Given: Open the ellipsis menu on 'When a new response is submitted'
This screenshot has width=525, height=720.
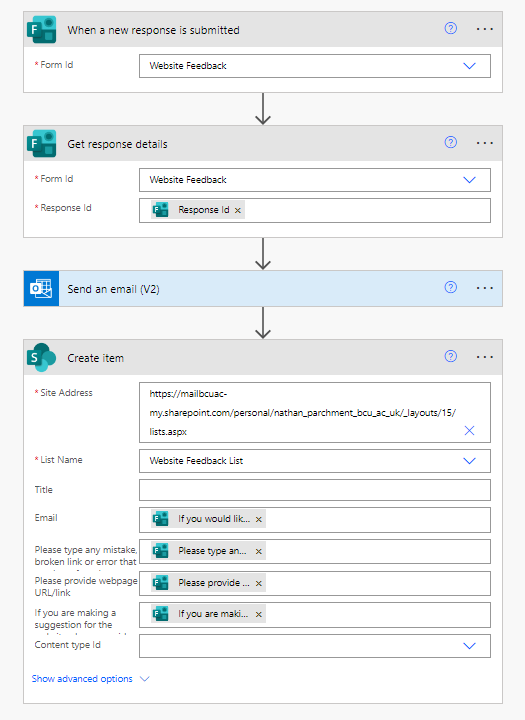Looking at the screenshot, I should [x=485, y=29].
